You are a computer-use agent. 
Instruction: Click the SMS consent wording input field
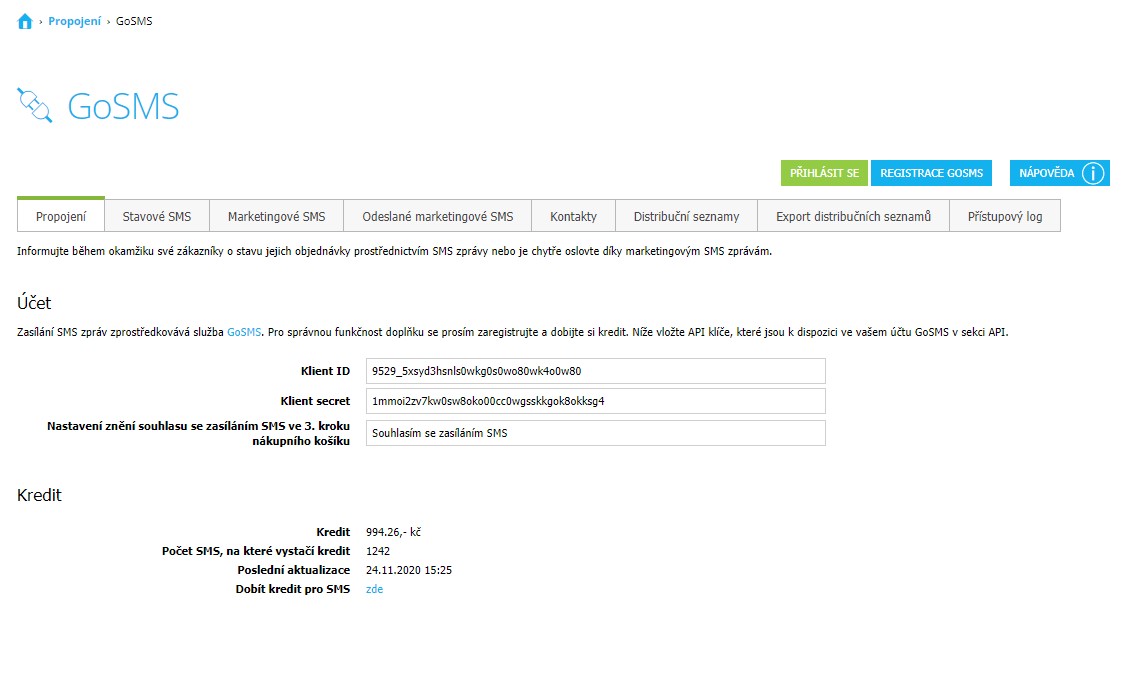pos(595,433)
